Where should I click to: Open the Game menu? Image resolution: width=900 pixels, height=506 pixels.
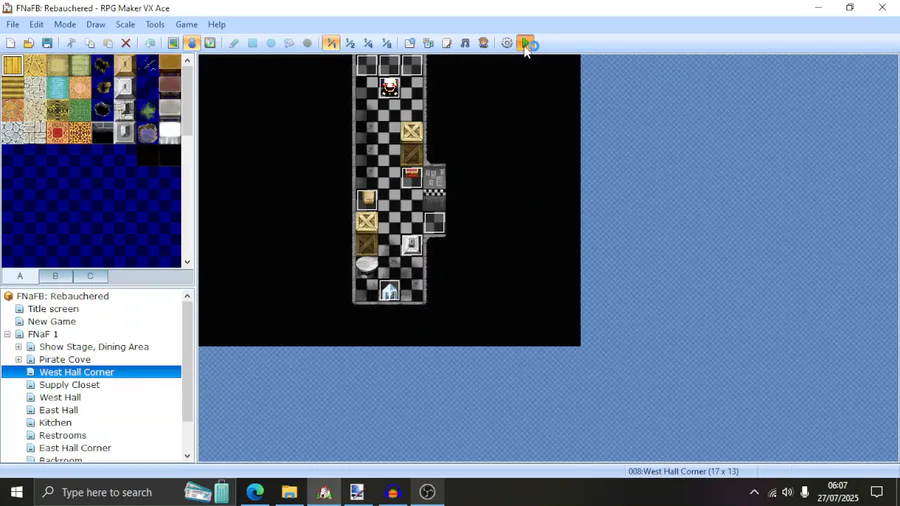point(187,25)
